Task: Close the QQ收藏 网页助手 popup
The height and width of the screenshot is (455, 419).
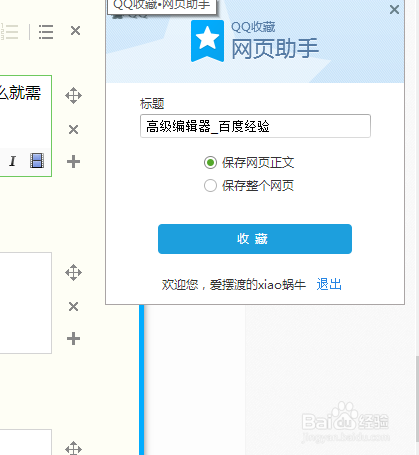Action: coord(394,10)
